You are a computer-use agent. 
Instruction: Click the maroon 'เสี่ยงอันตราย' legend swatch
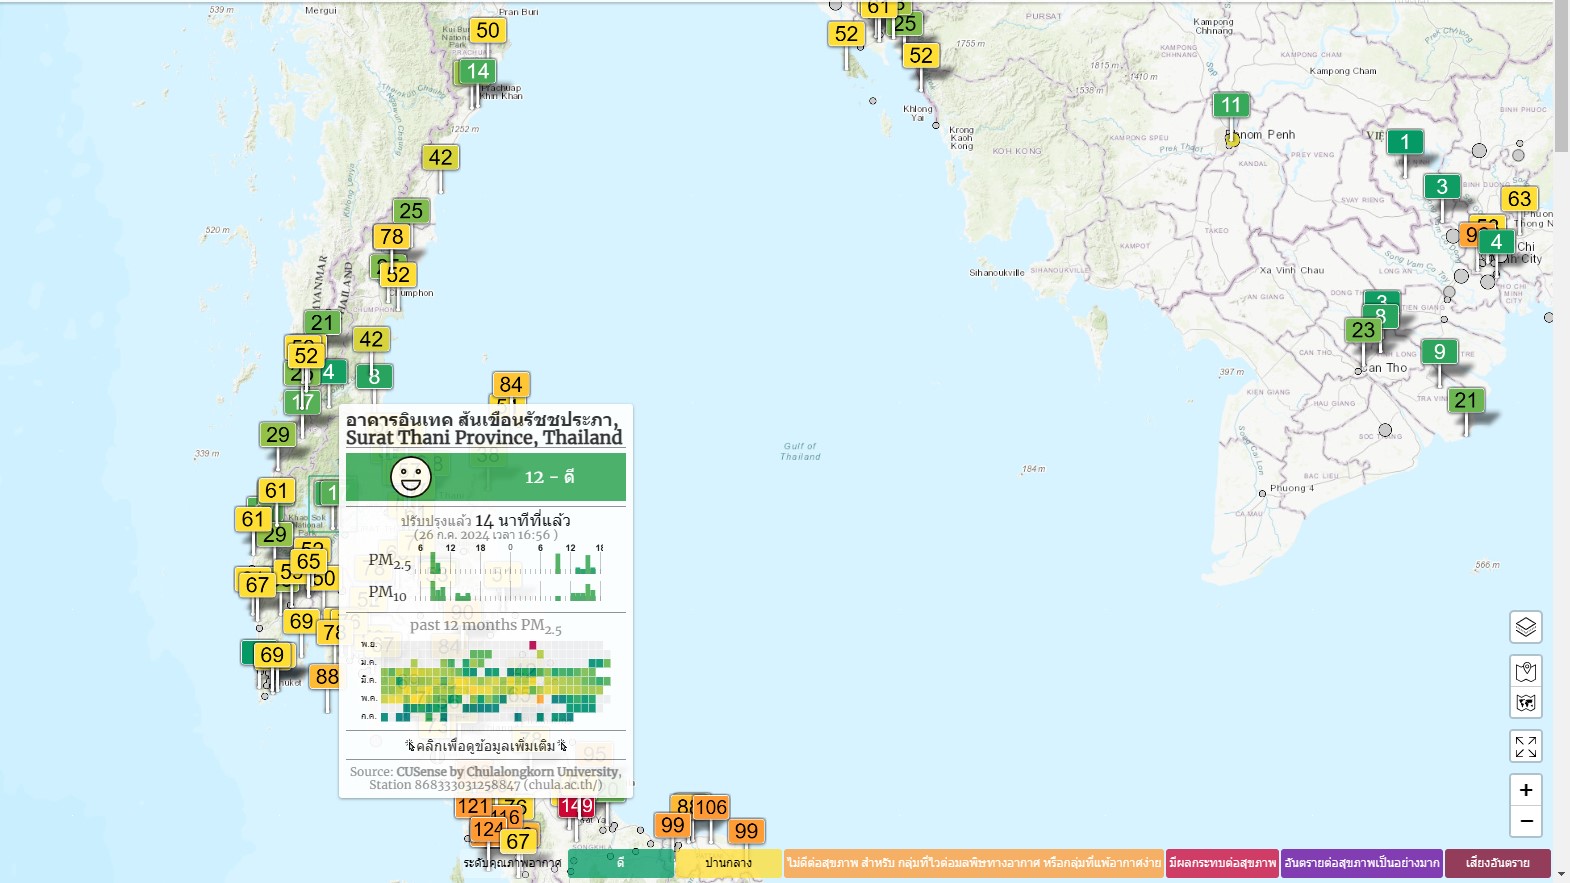point(1497,863)
